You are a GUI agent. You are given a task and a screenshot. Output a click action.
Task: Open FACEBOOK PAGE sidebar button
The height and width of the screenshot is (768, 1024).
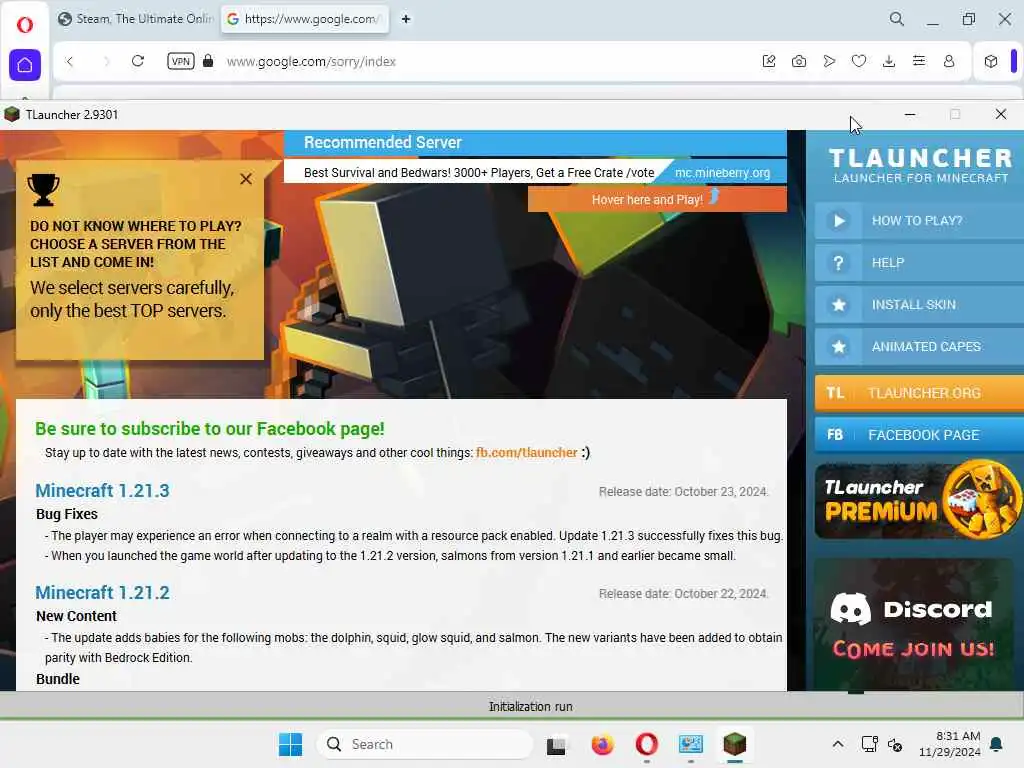(919, 434)
